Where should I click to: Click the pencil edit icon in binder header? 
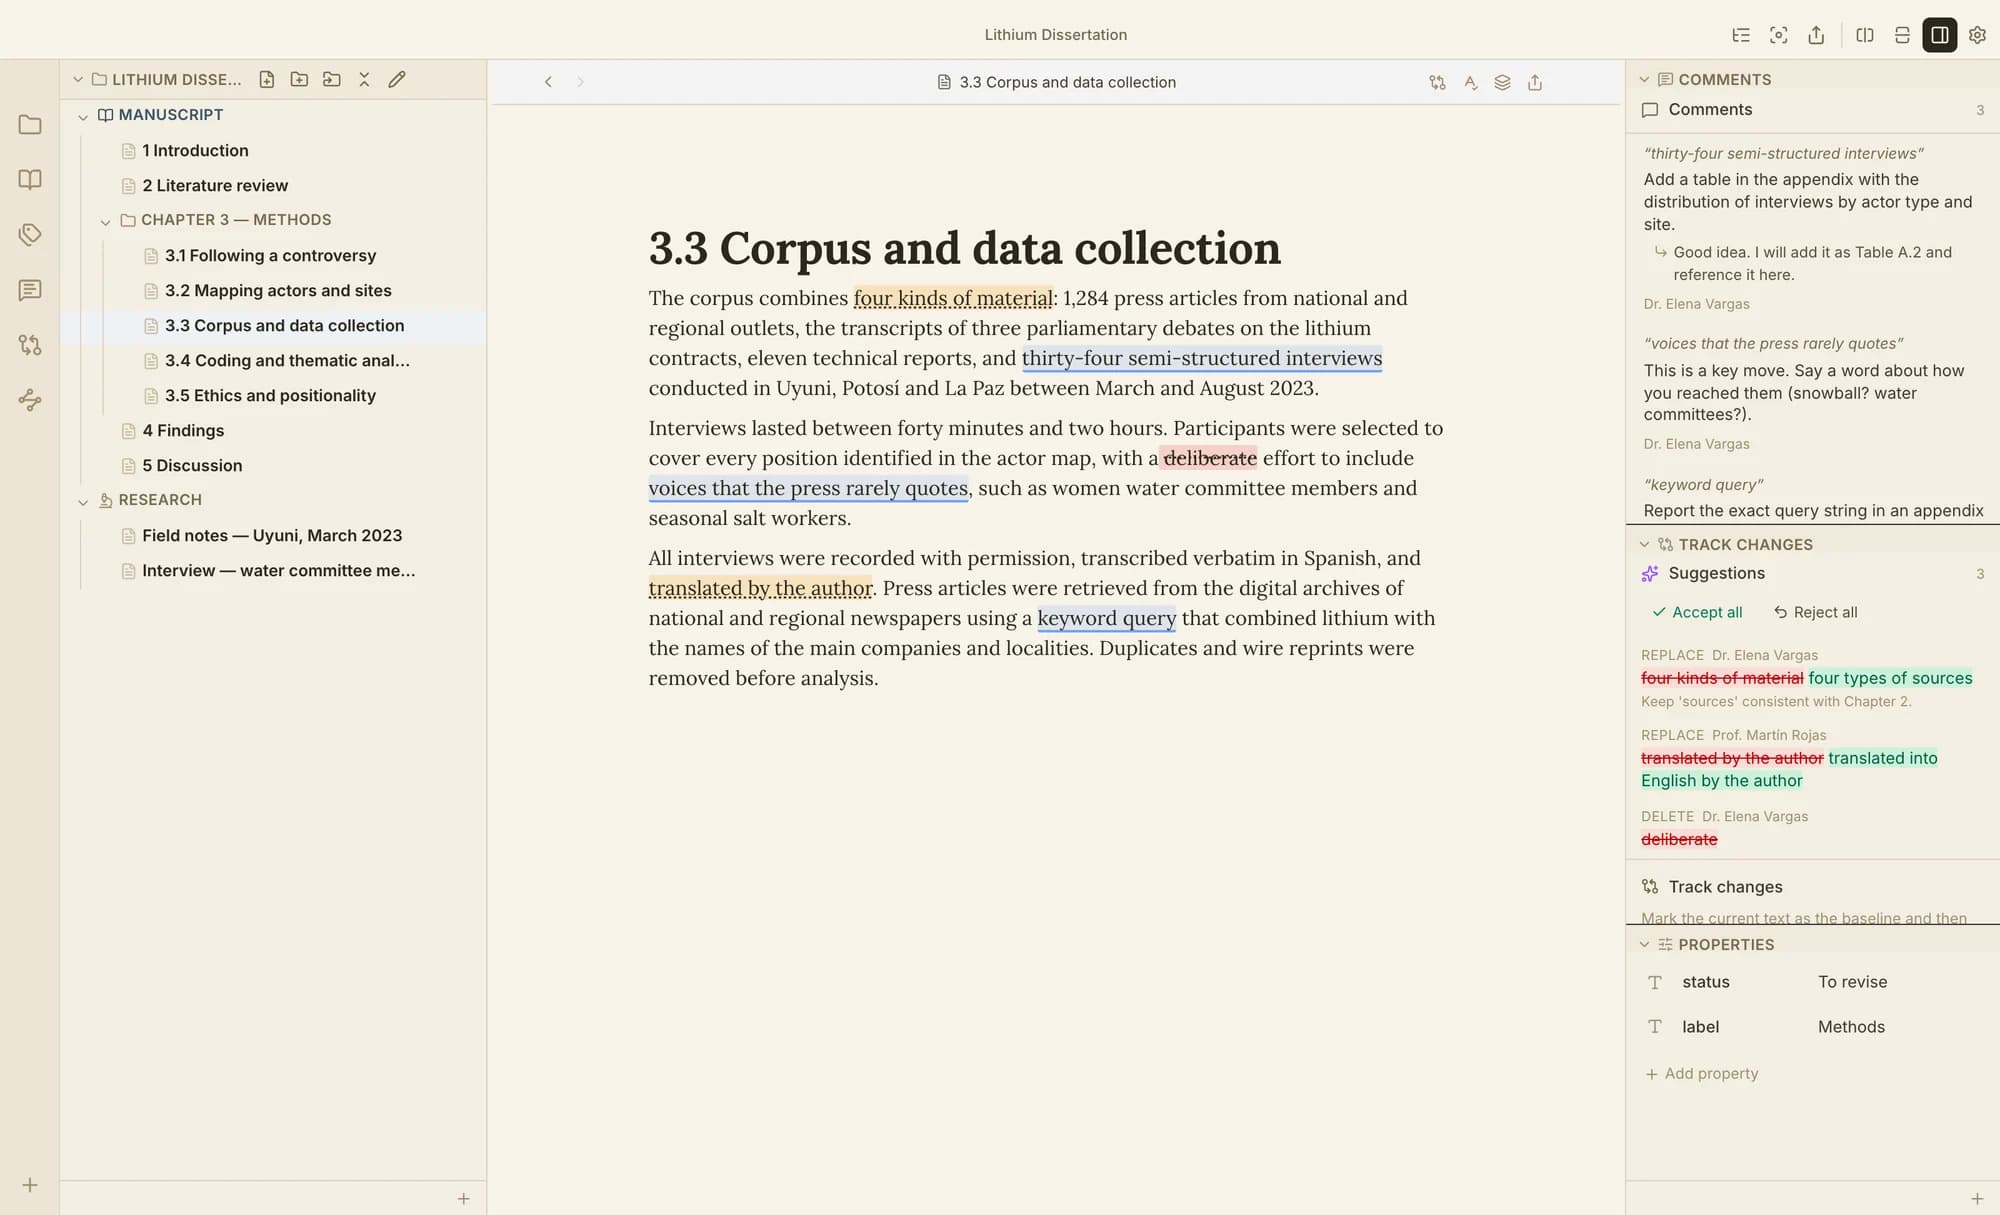tap(397, 79)
